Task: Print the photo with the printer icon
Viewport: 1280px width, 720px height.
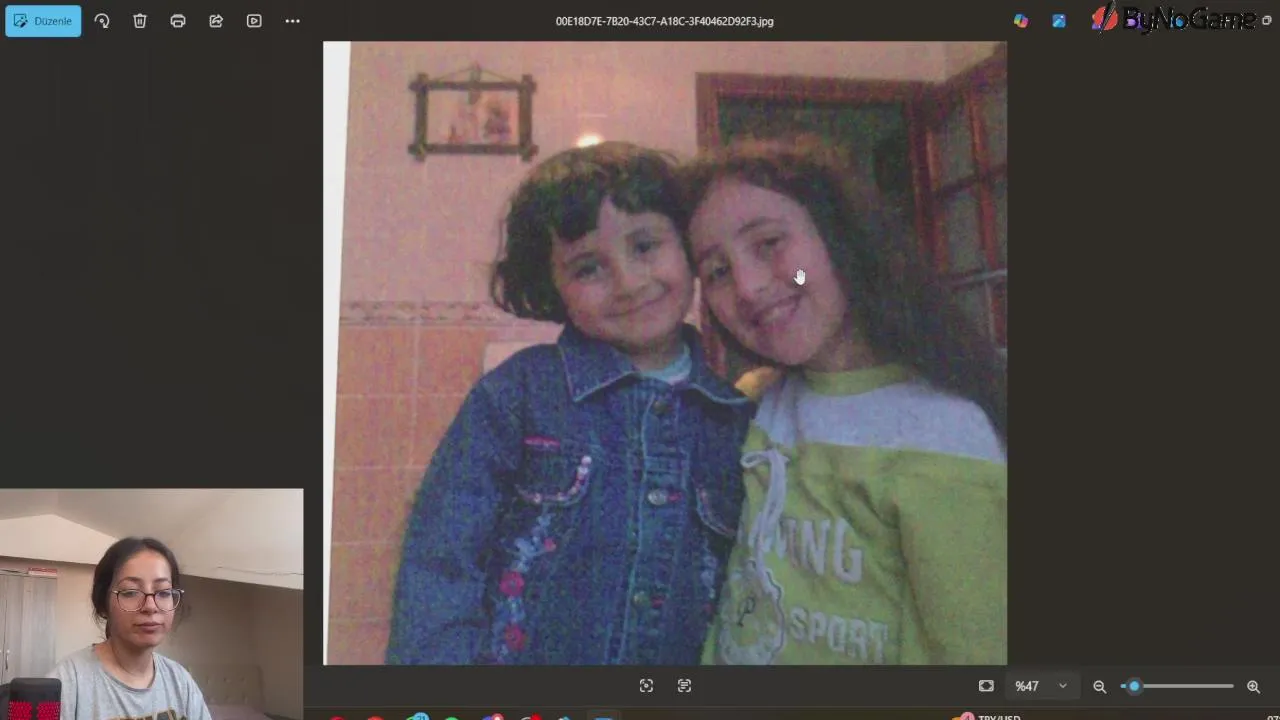Action: coord(178,21)
